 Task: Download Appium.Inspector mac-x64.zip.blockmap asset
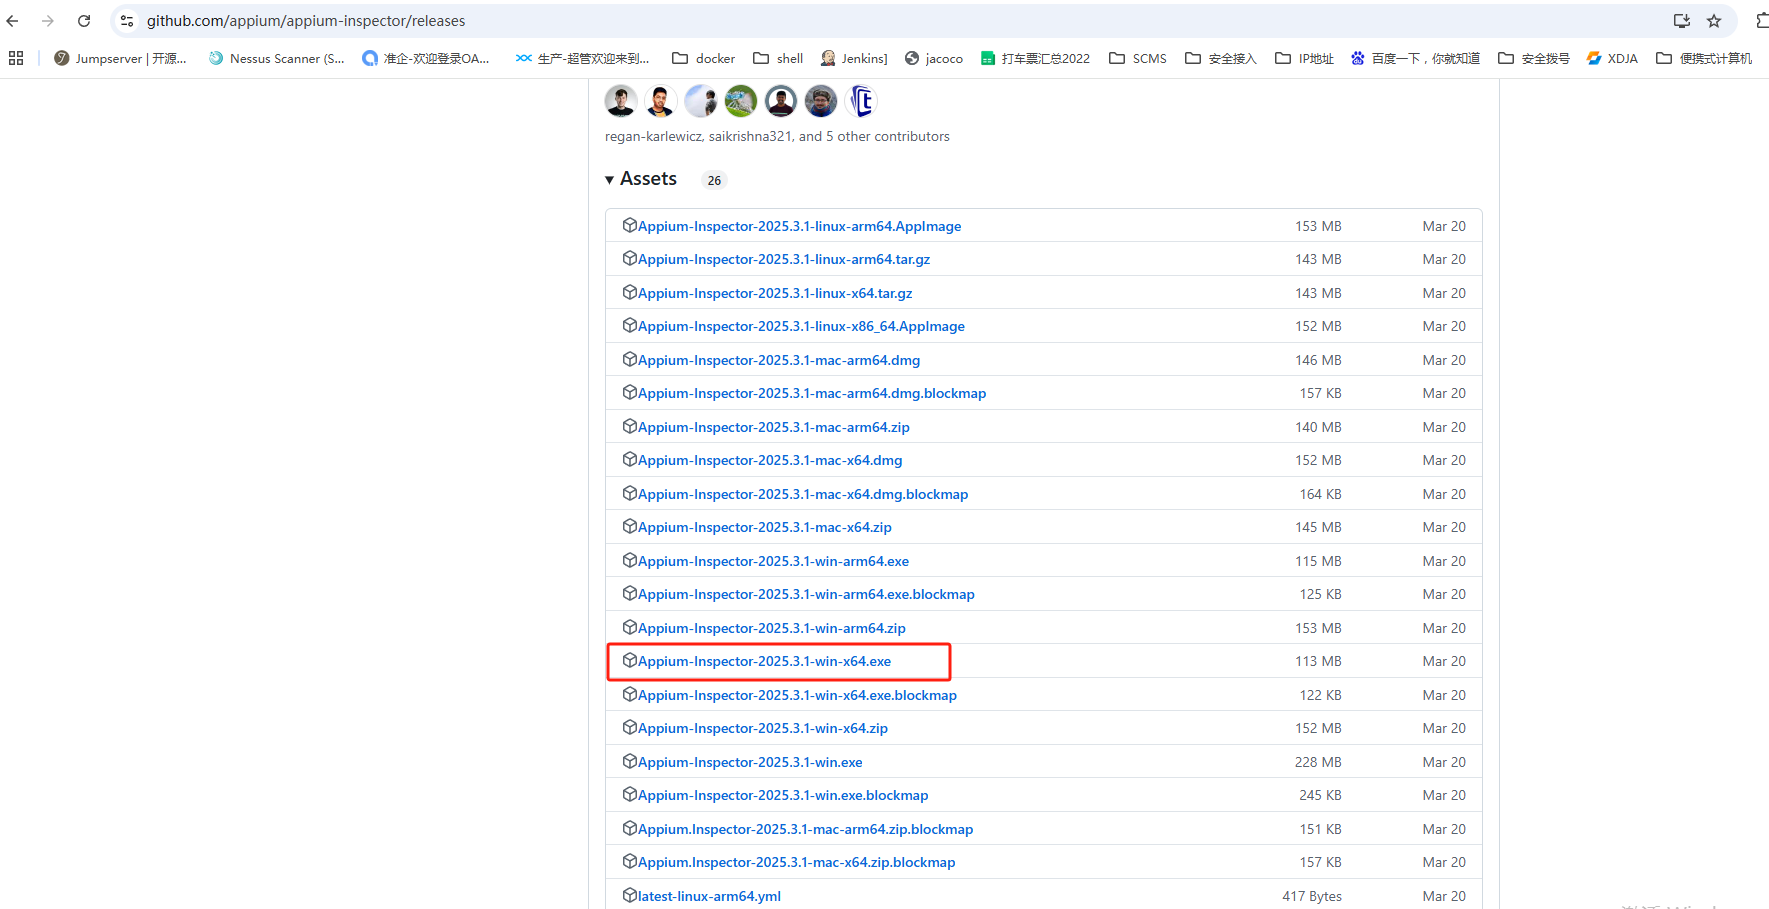(x=797, y=862)
